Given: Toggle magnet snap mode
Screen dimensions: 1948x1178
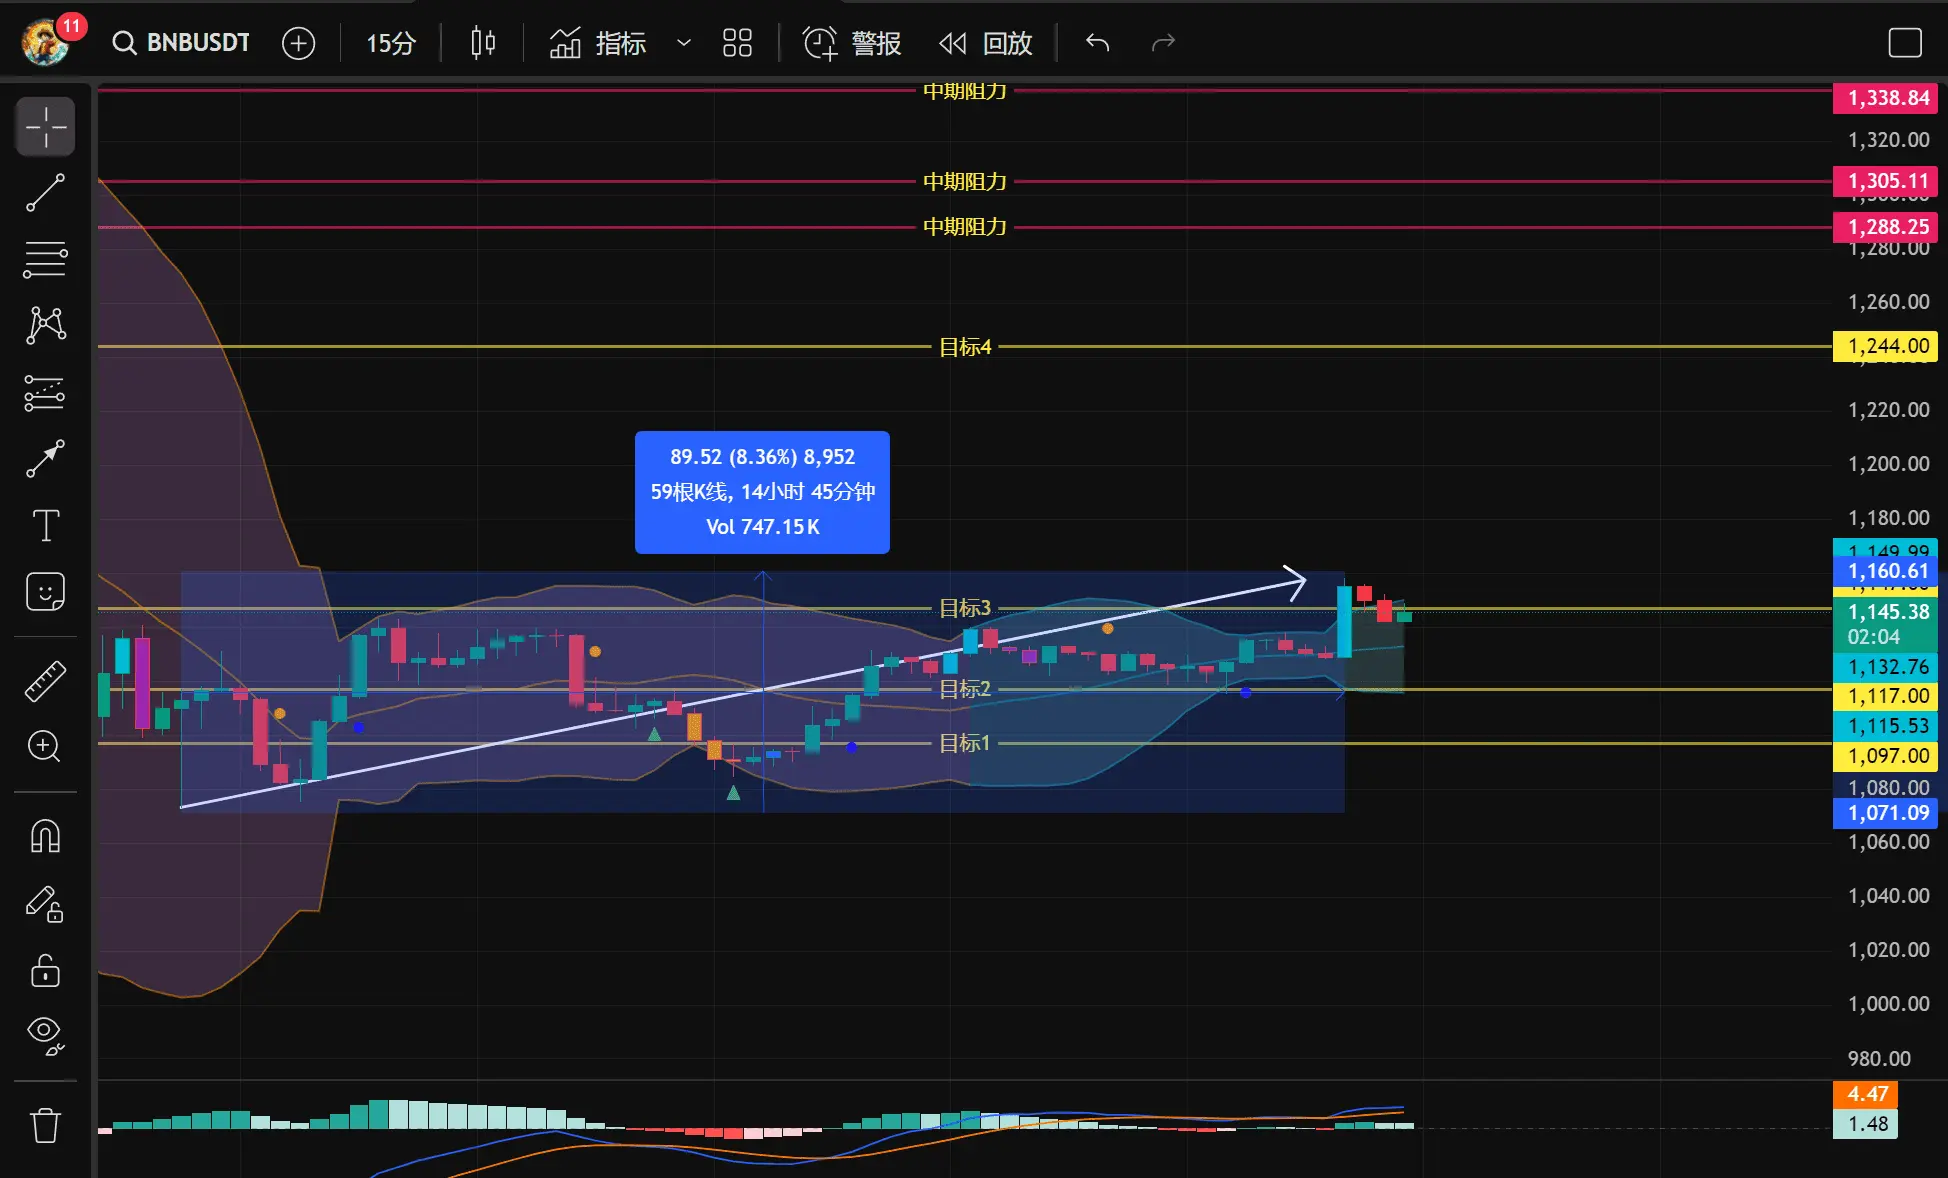Looking at the screenshot, I should point(45,835).
